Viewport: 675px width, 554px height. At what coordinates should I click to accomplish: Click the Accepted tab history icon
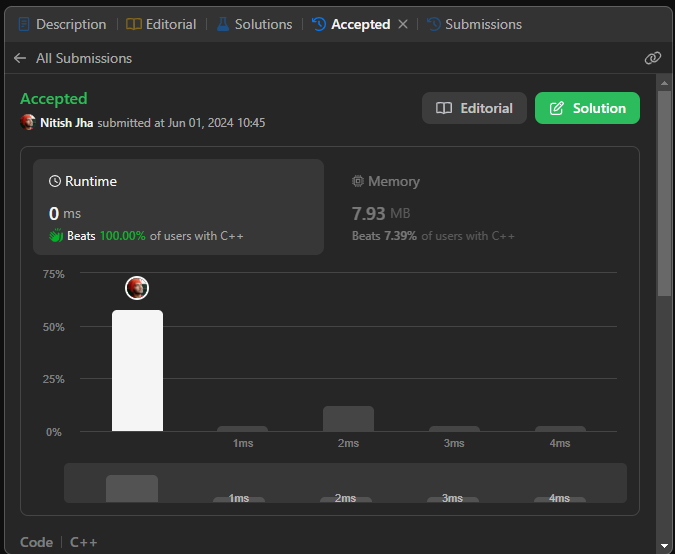tap(319, 24)
